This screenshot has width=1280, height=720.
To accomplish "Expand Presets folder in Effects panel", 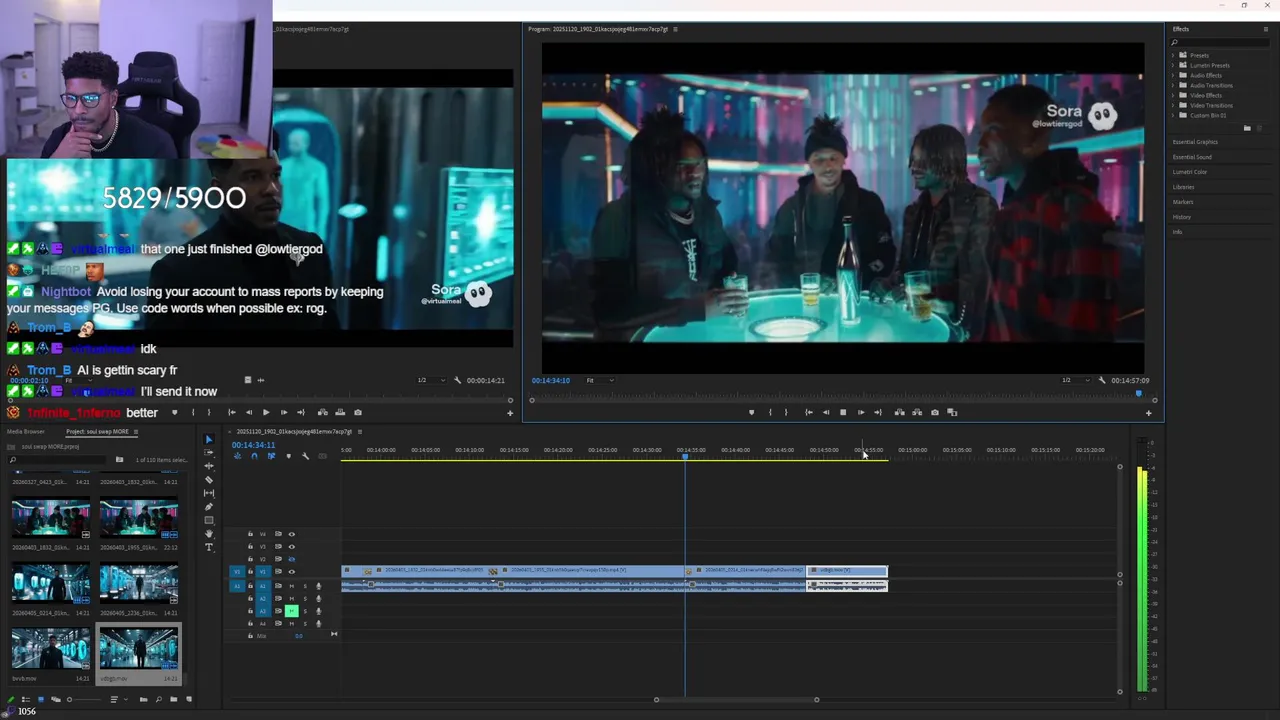I will [1173, 56].
